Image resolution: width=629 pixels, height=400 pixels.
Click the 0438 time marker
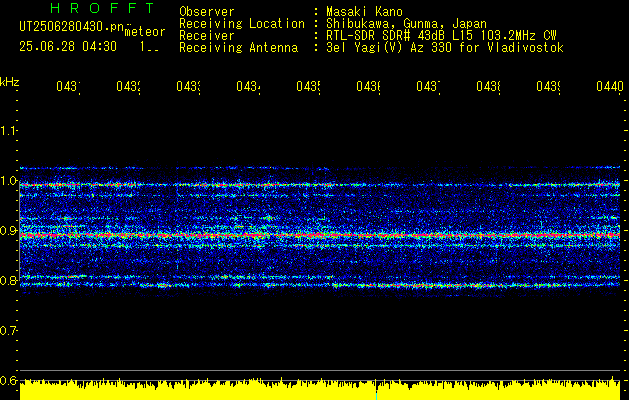coord(488,86)
